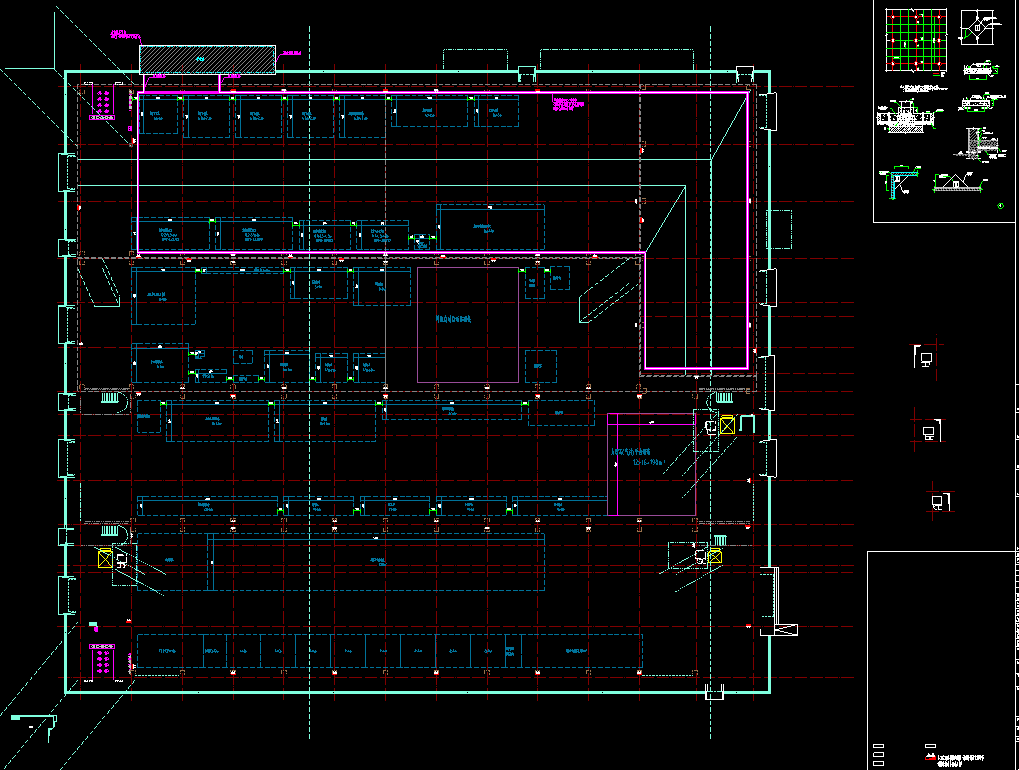Select the cyan profile shape outside the bottom-left corner
The image size is (1019, 770).
point(34,726)
